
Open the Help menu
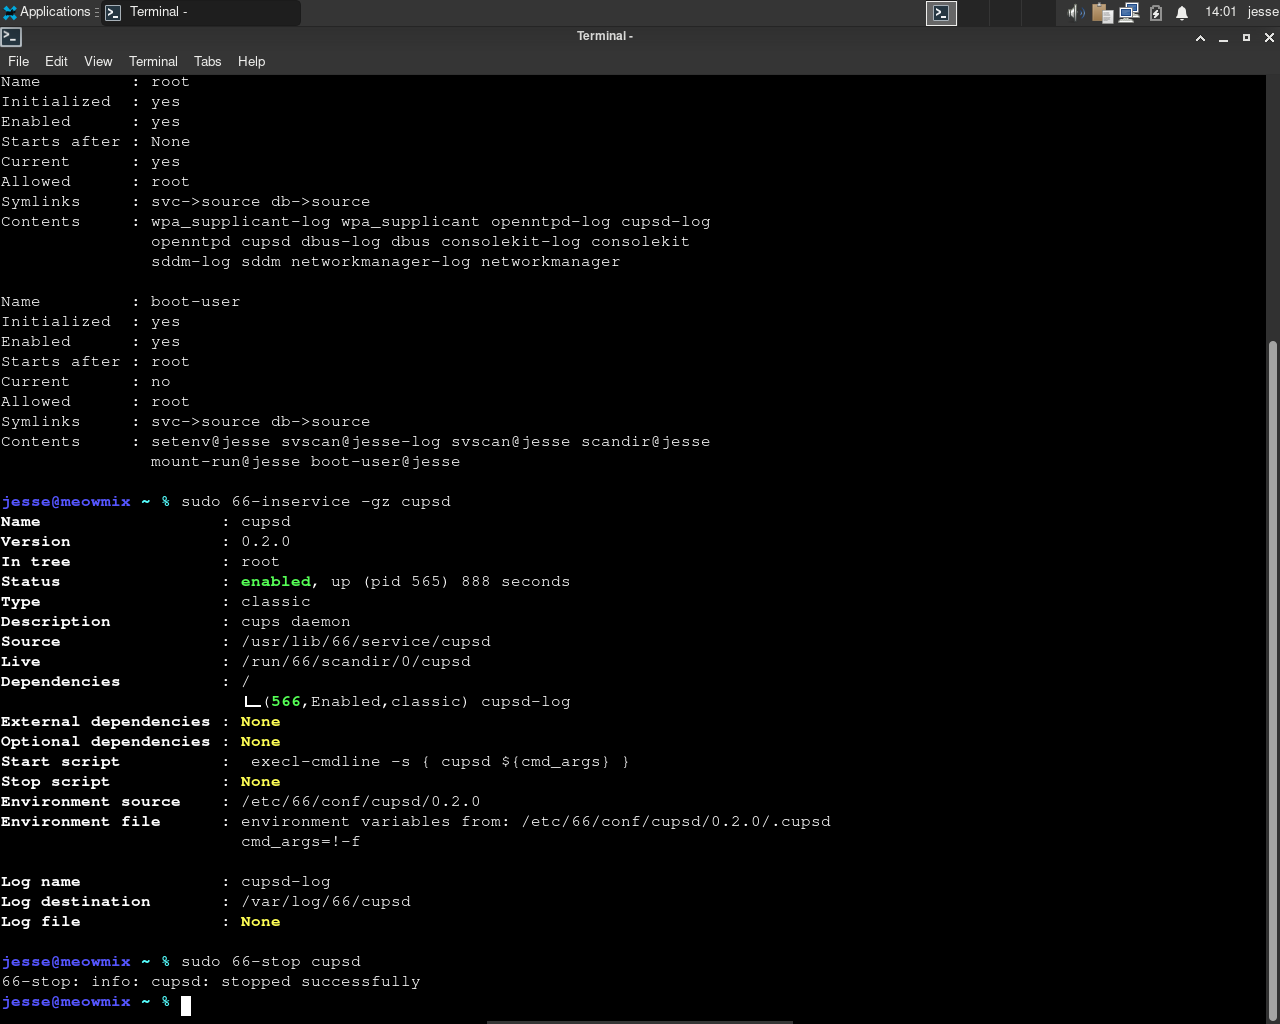point(252,61)
